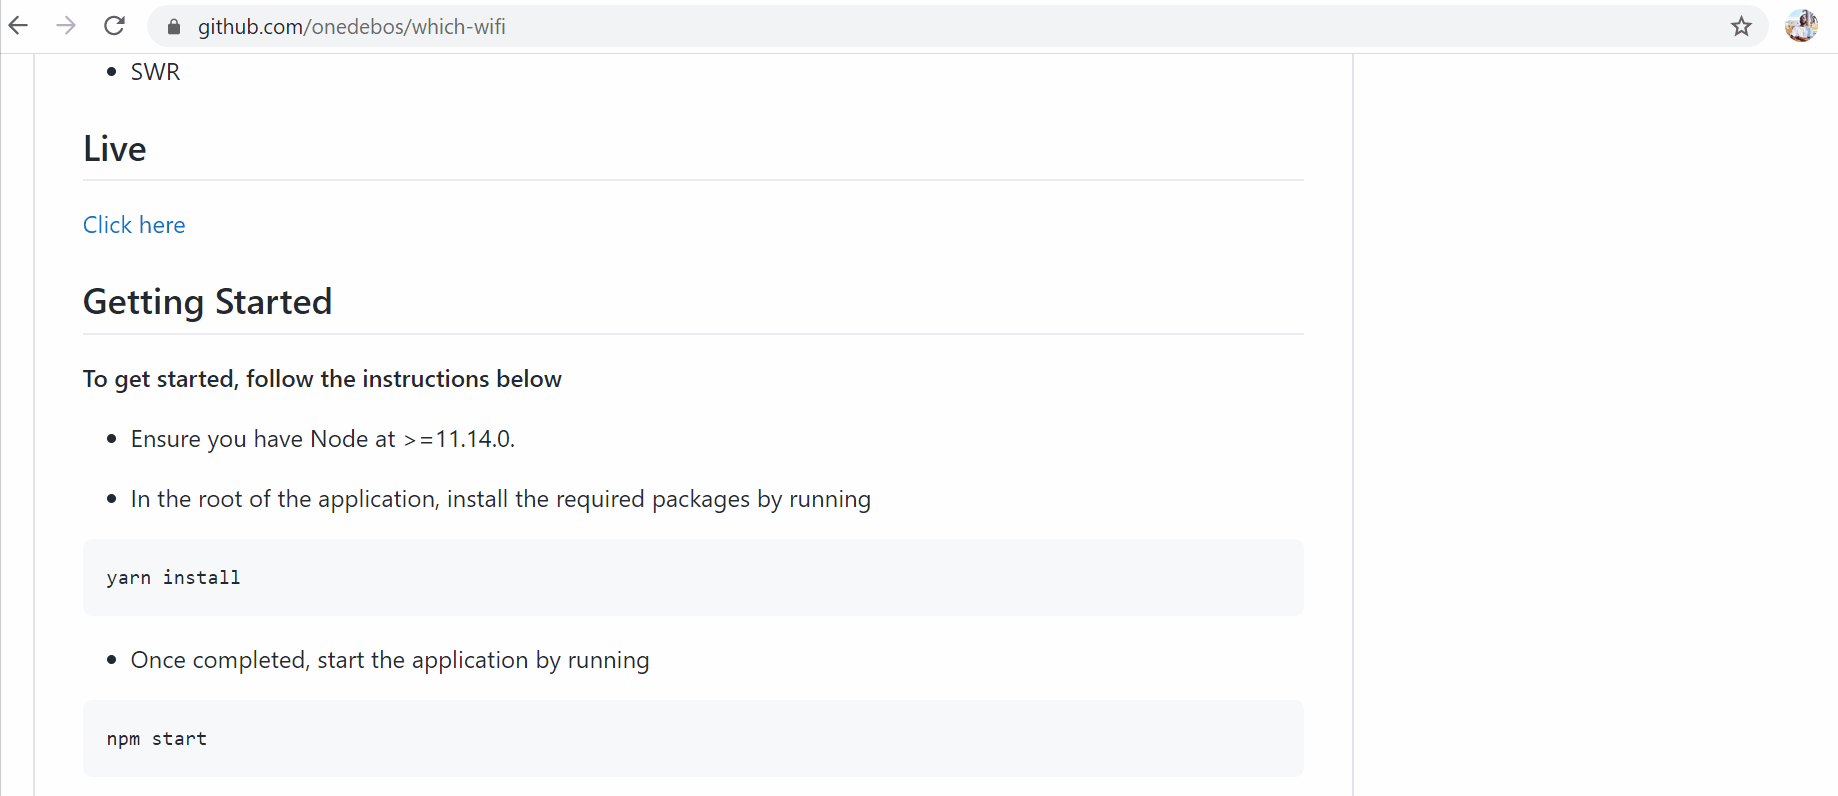Open the Chrome profile avatar
The height and width of the screenshot is (796, 1838).
1801,26
